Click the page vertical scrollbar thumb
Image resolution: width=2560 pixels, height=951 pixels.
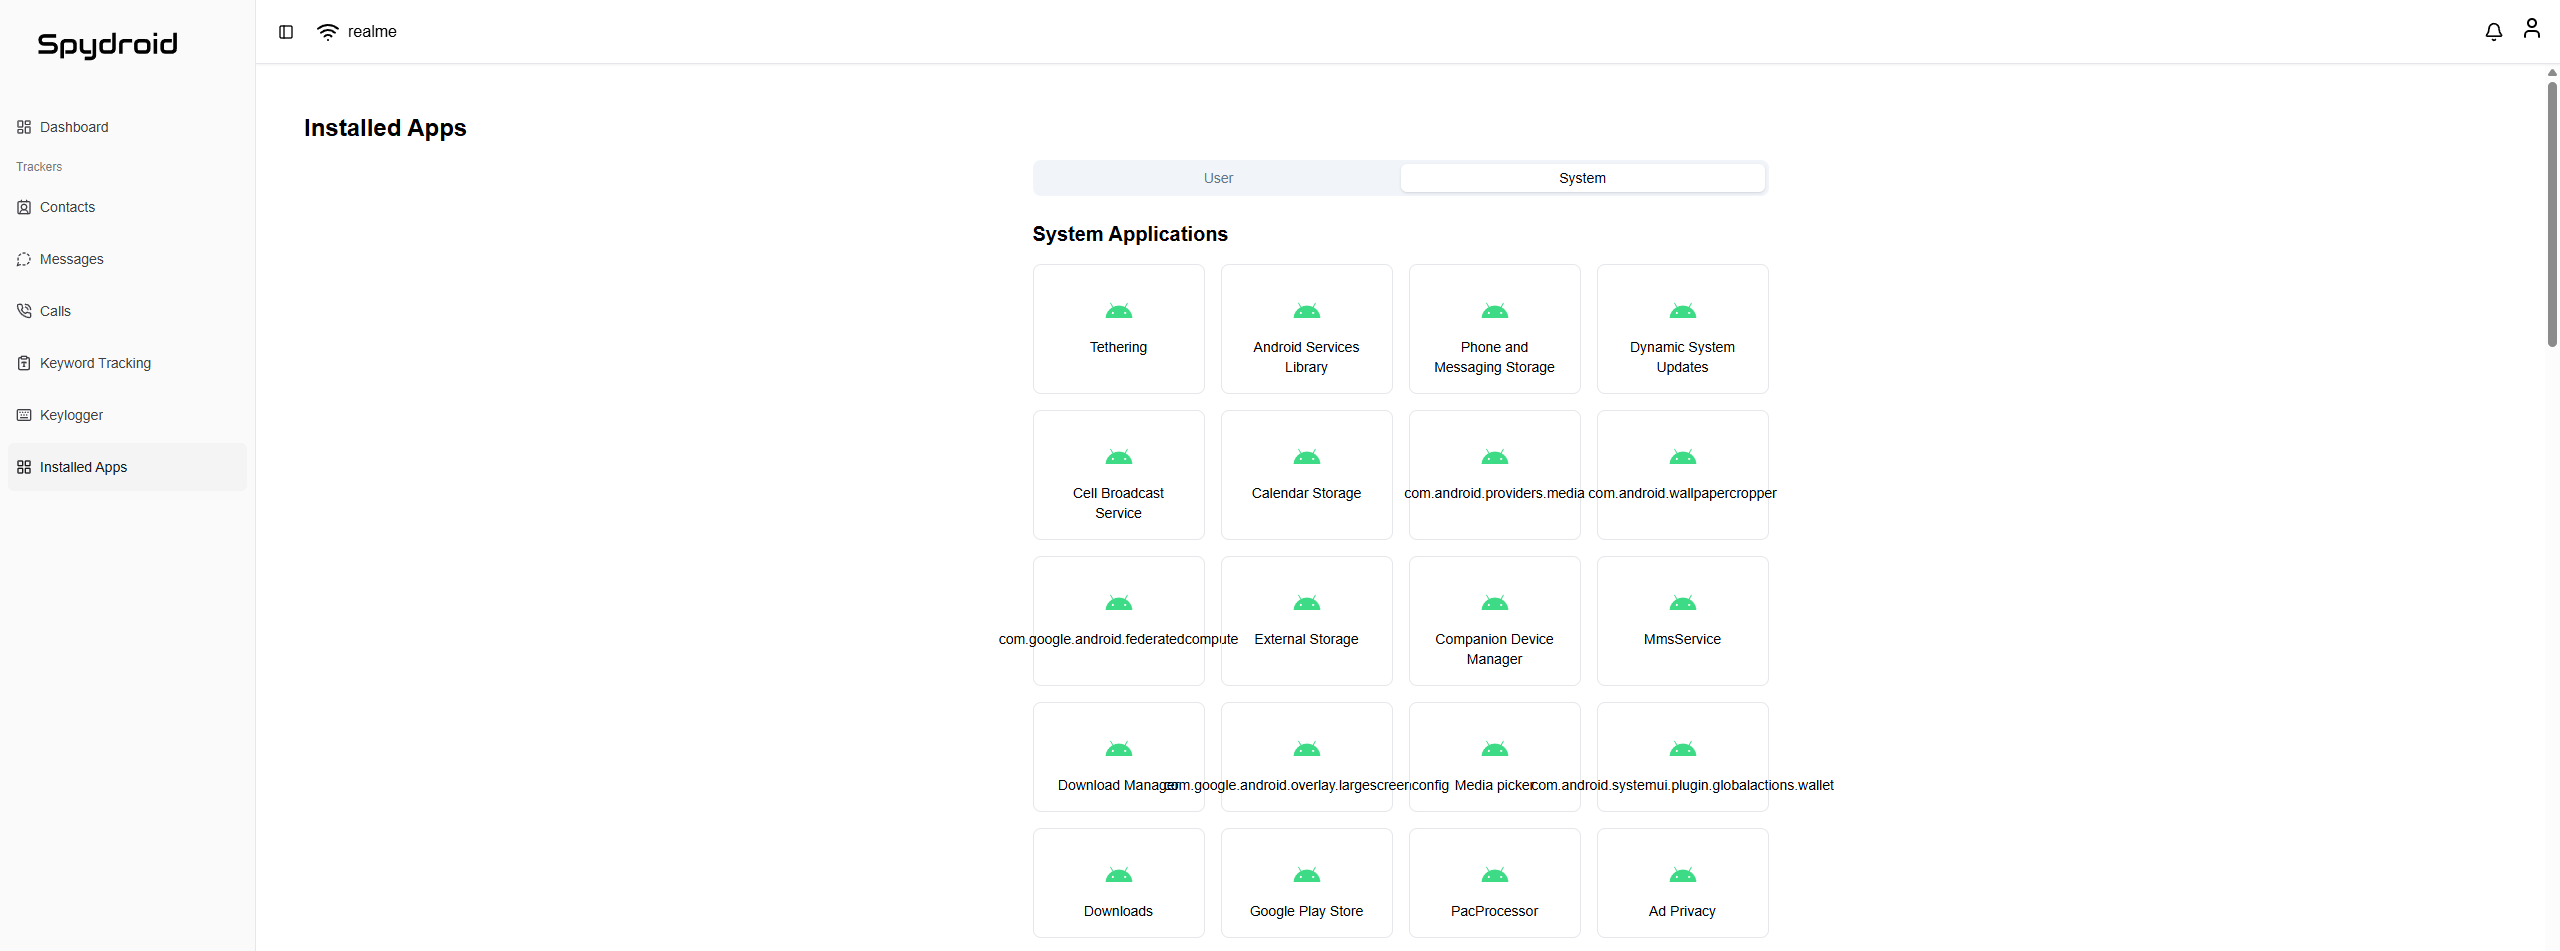[2552, 214]
